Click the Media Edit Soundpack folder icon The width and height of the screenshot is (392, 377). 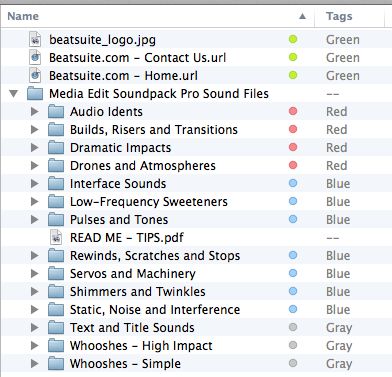(35, 94)
